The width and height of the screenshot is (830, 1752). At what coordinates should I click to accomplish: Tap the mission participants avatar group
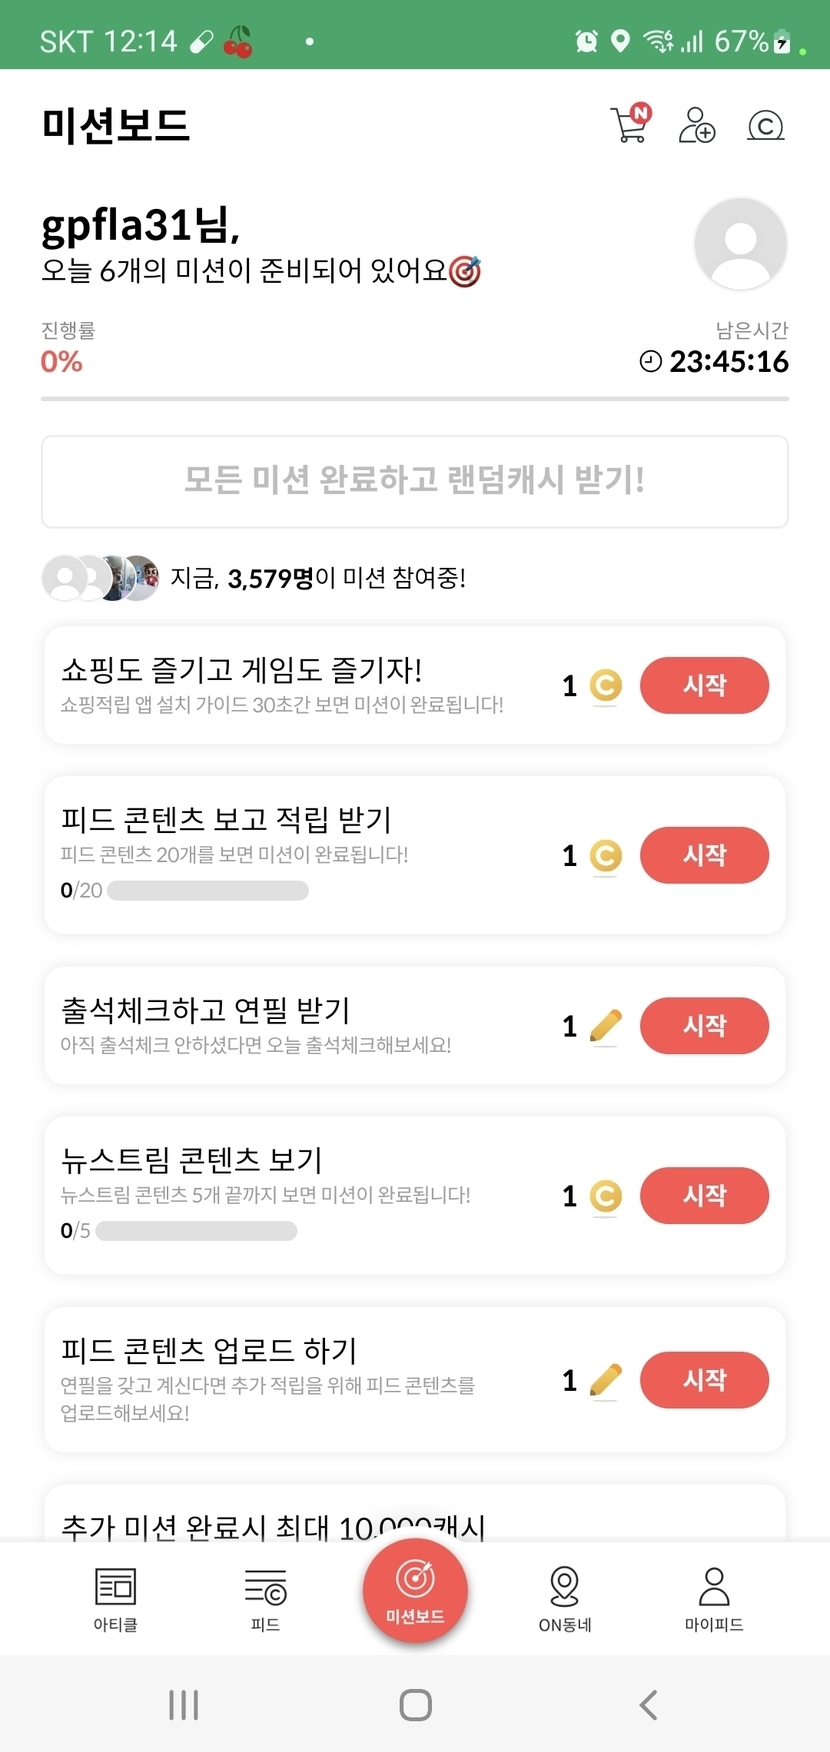100,578
